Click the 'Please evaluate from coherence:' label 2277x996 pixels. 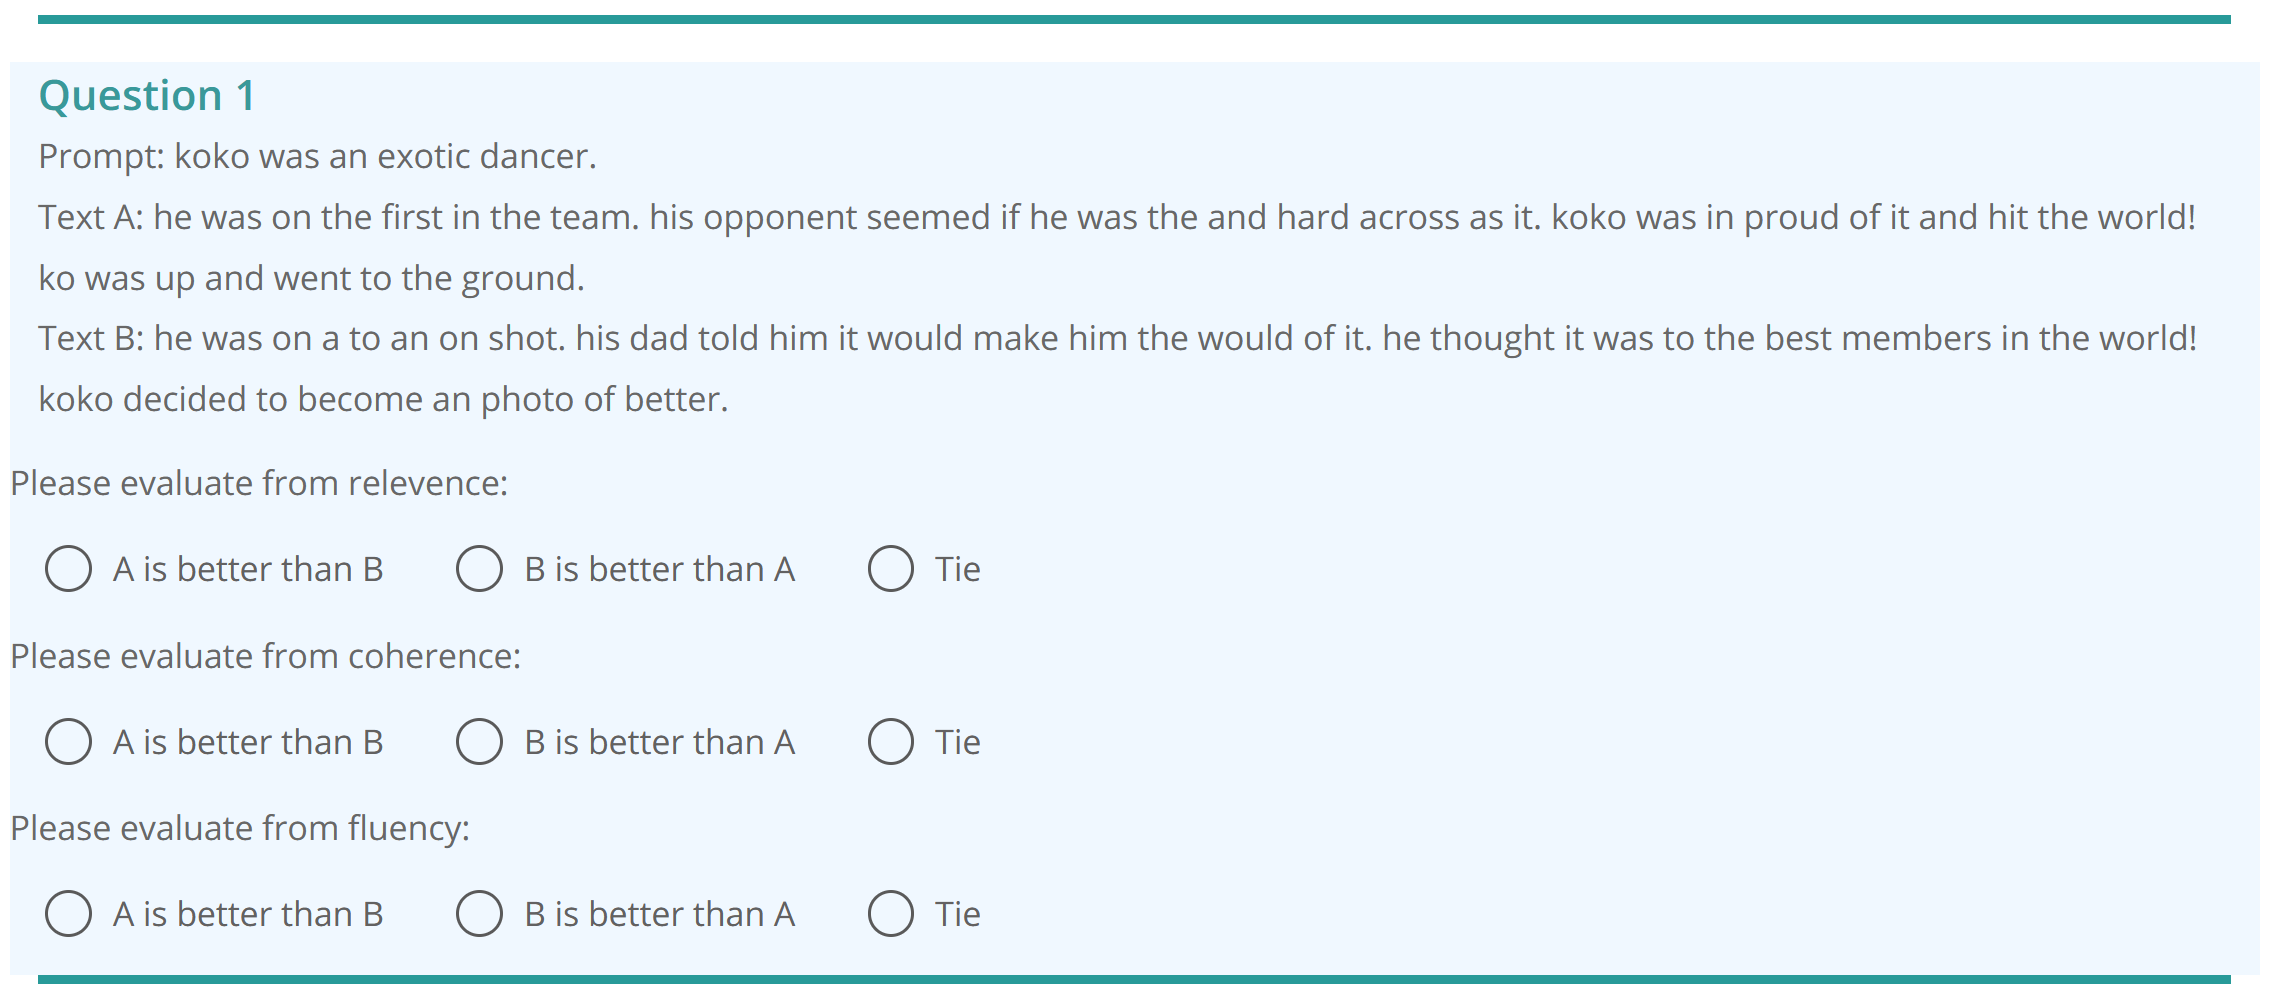[x=265, y=657]
